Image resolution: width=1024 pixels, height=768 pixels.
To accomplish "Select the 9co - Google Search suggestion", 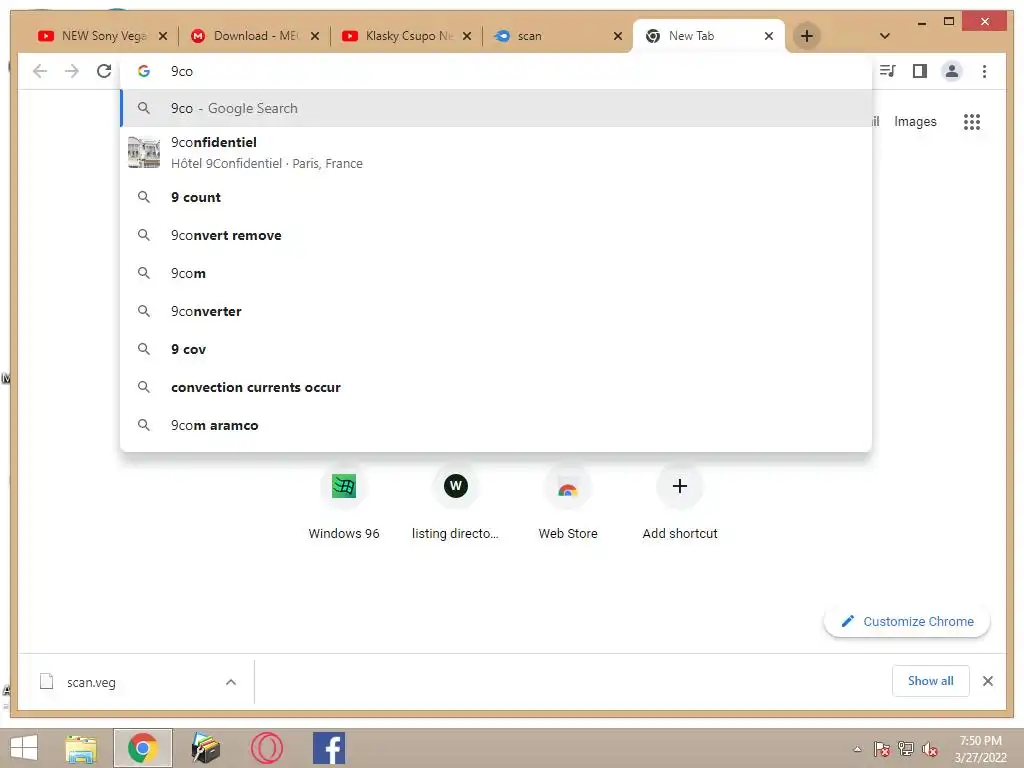I will [x=496, y=108].
